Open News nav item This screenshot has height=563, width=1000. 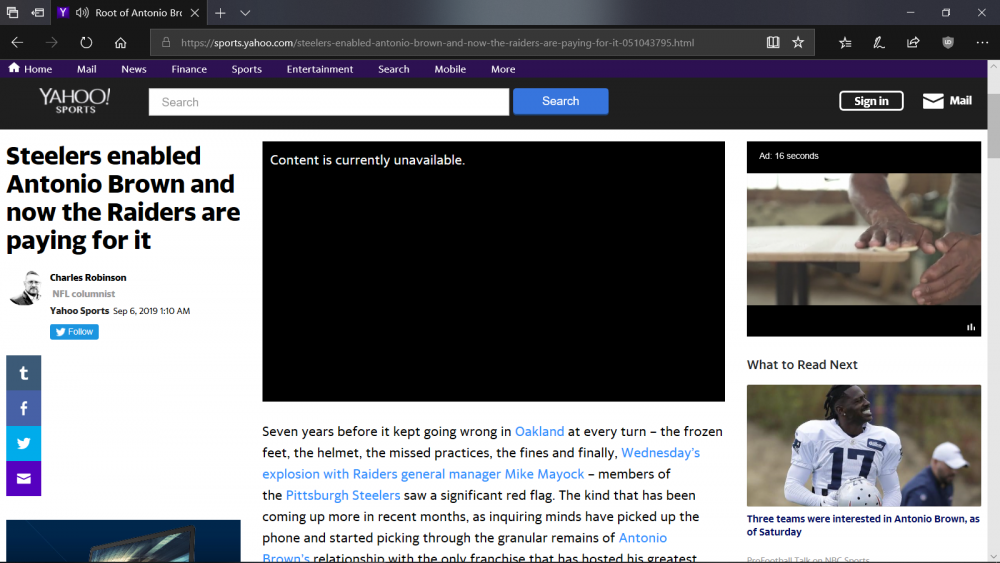134,69
